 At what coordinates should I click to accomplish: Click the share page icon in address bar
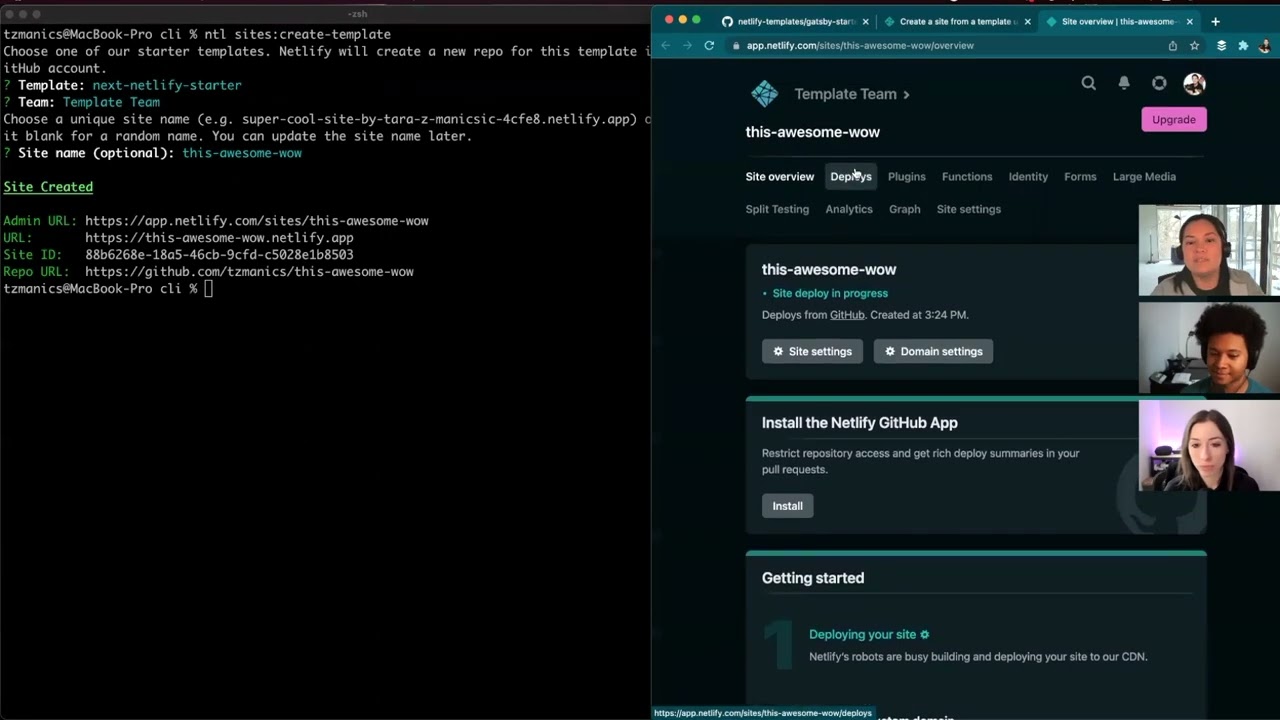(1173, 45)
